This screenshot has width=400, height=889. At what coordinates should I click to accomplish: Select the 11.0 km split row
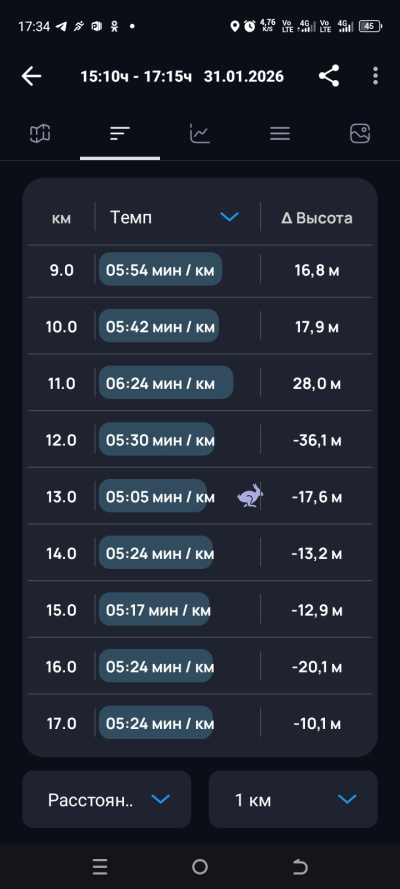[x=200, y=383]
